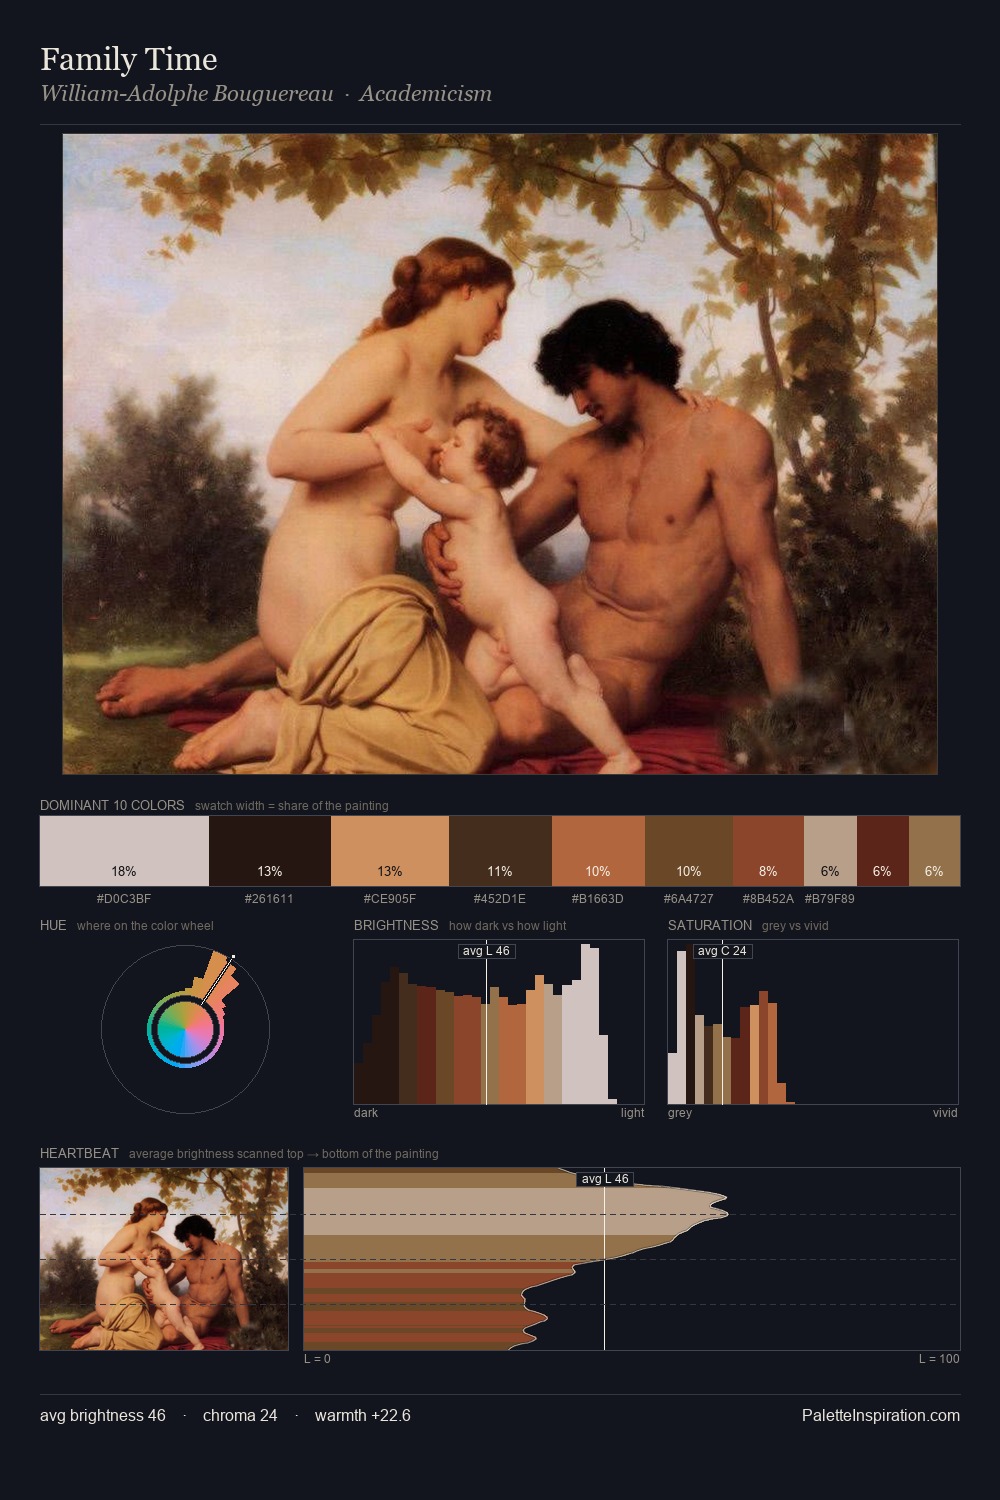Click 'grey vs vivid' caption
Screen dimensions: 1000x1500
tap(795, 926)
